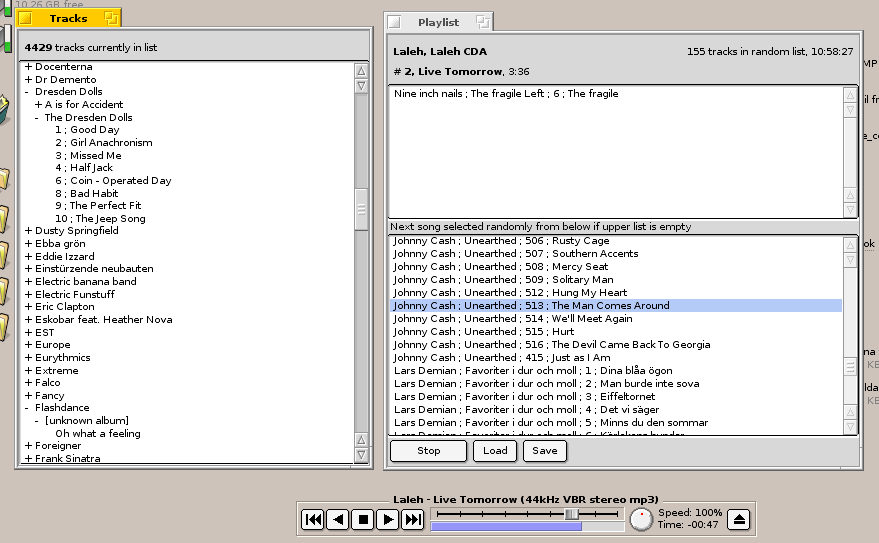The width and height of the screenshot is (879, 543).
Task: Select 'Oh what a feeling' track
Action: [x=98, y=434]
